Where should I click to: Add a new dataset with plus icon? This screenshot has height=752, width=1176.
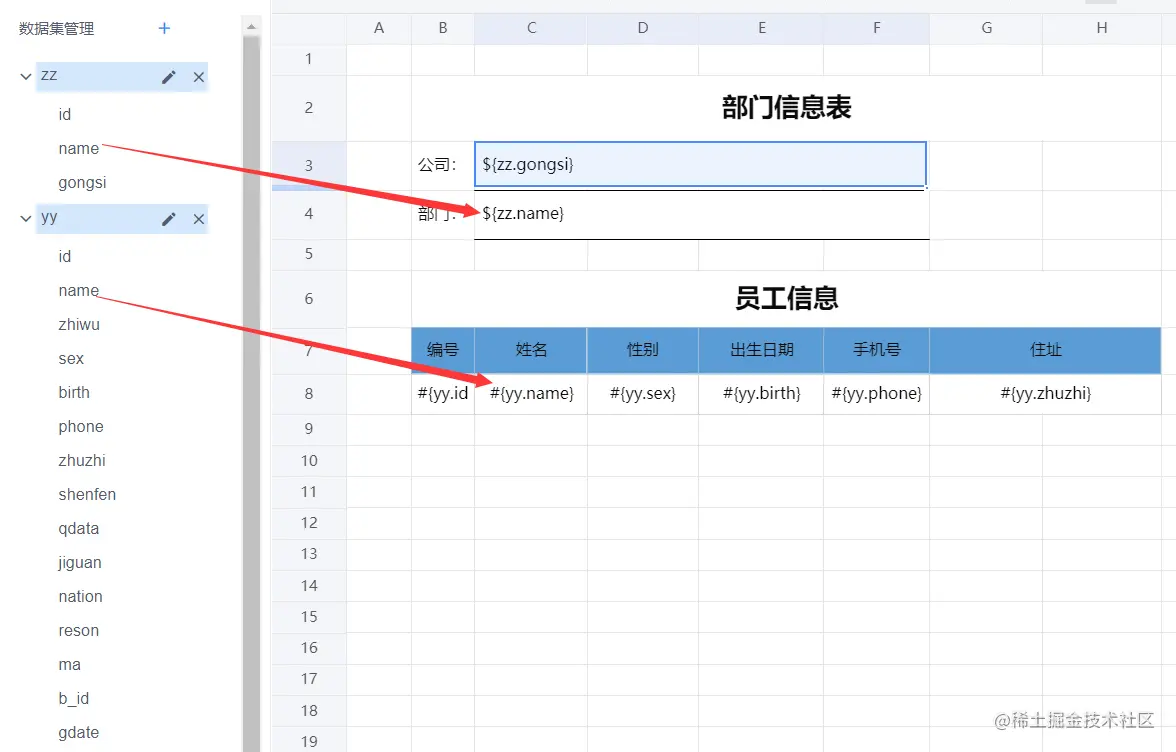[x=164, y=28]
